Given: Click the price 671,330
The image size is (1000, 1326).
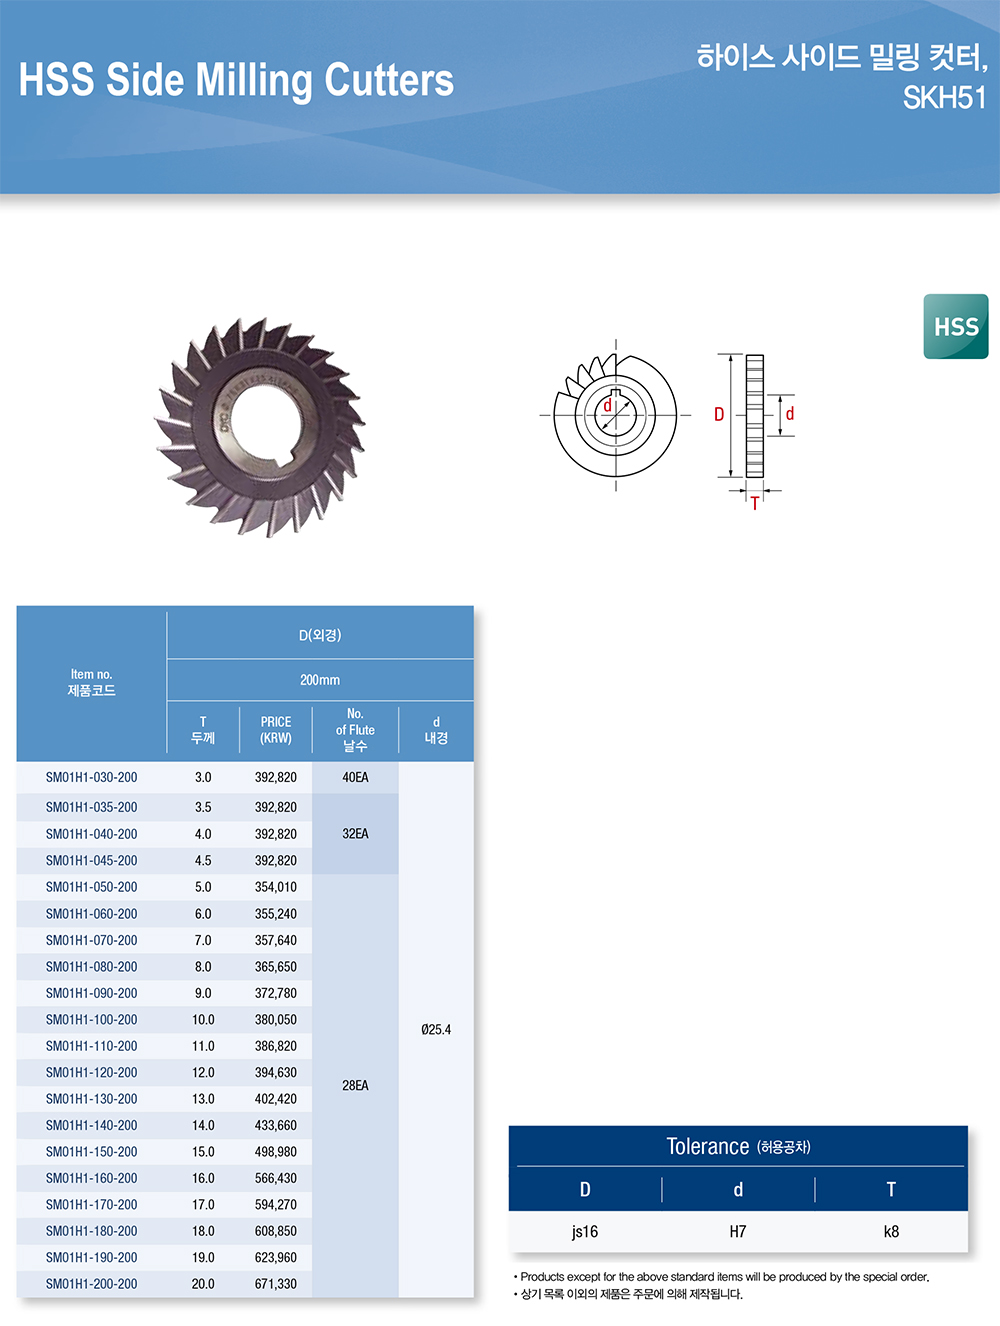Looking at the screenshot, I should coord(276,1284).
